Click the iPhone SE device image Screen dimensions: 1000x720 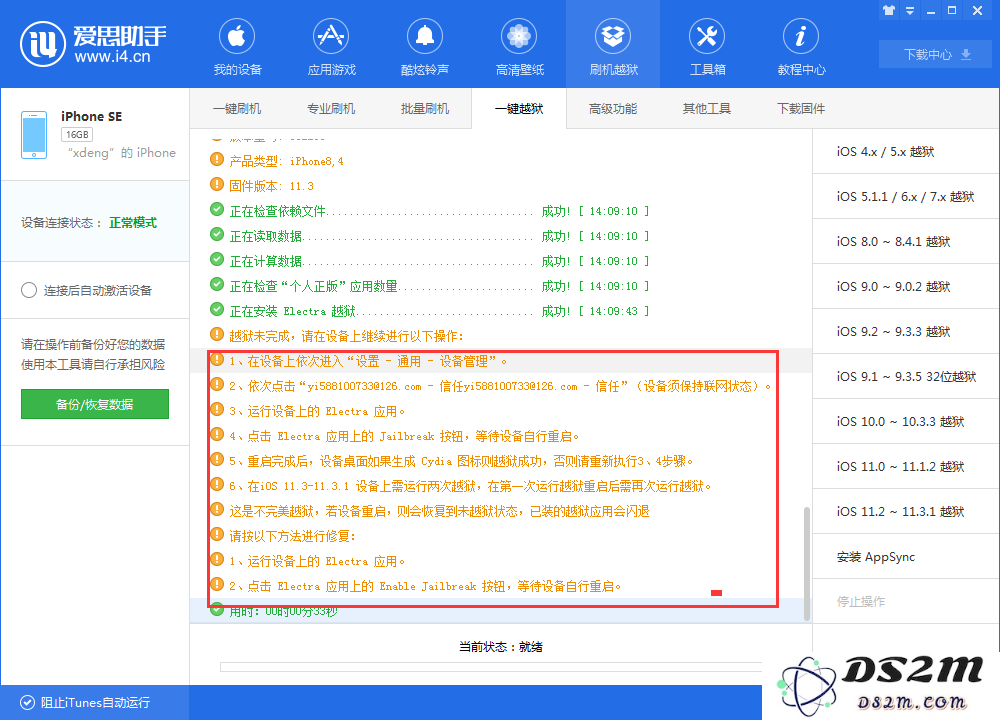click(34, 135)
